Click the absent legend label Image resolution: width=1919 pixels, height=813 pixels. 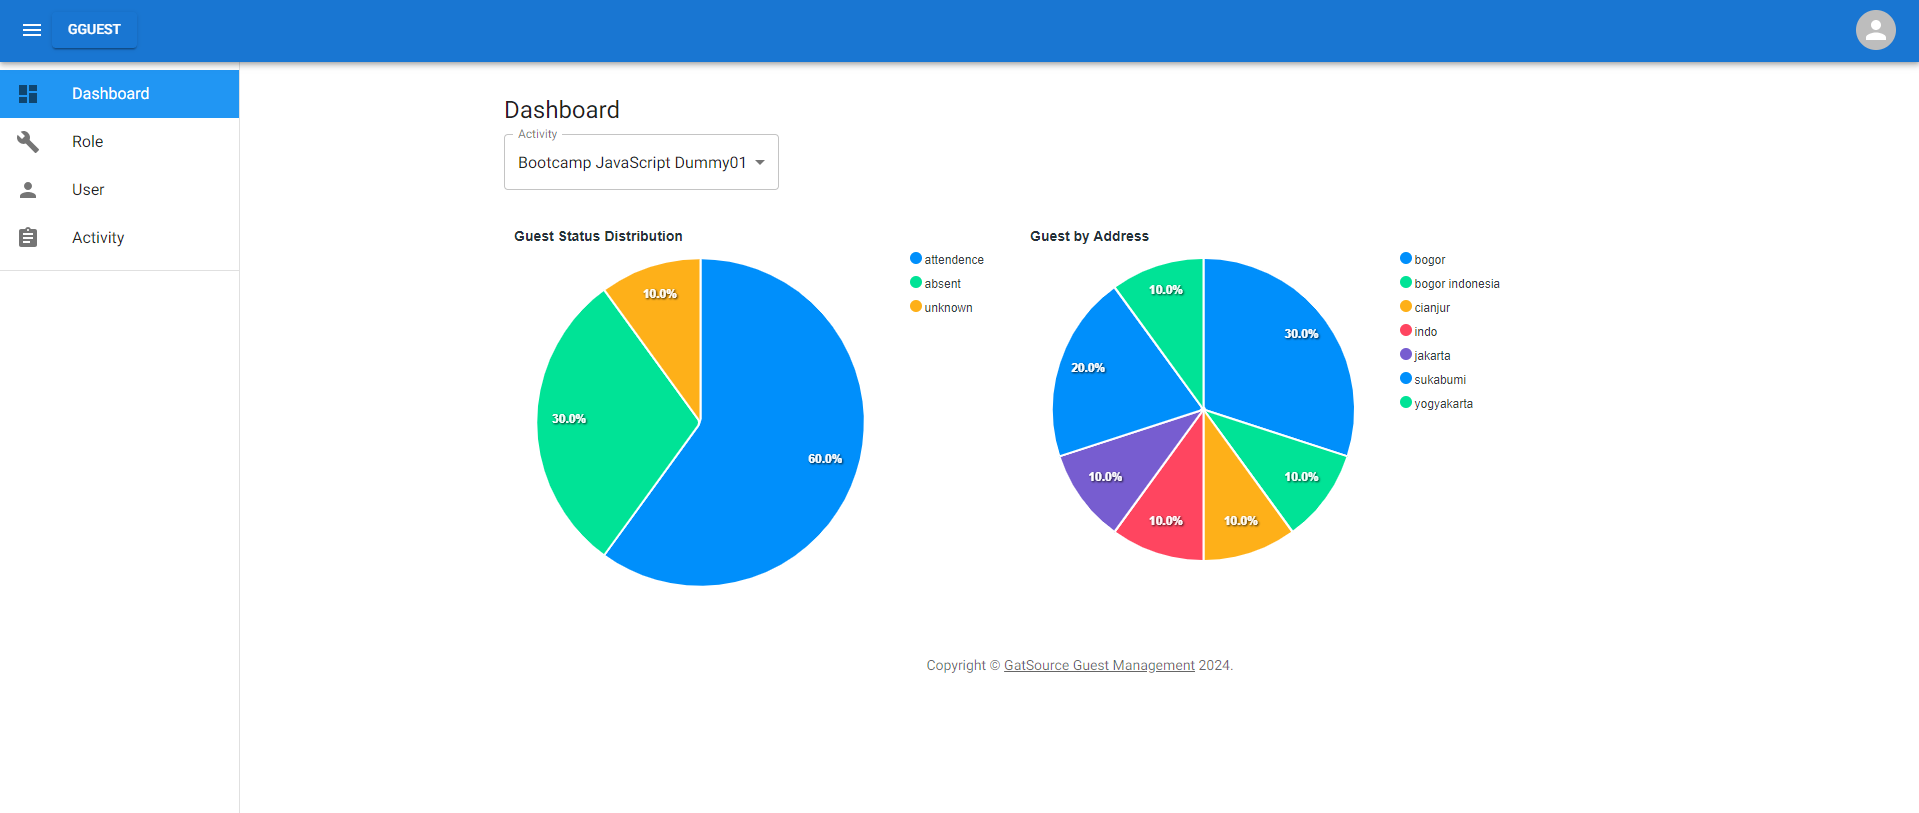(942, 284)
